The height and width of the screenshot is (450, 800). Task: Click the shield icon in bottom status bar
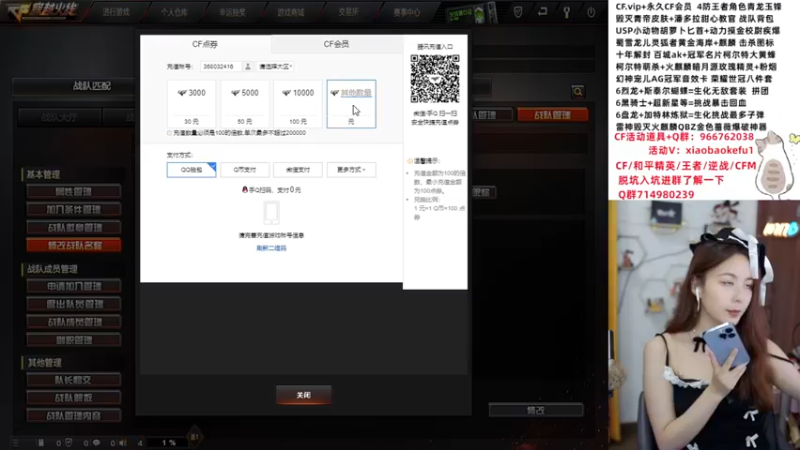coord(68,443)
